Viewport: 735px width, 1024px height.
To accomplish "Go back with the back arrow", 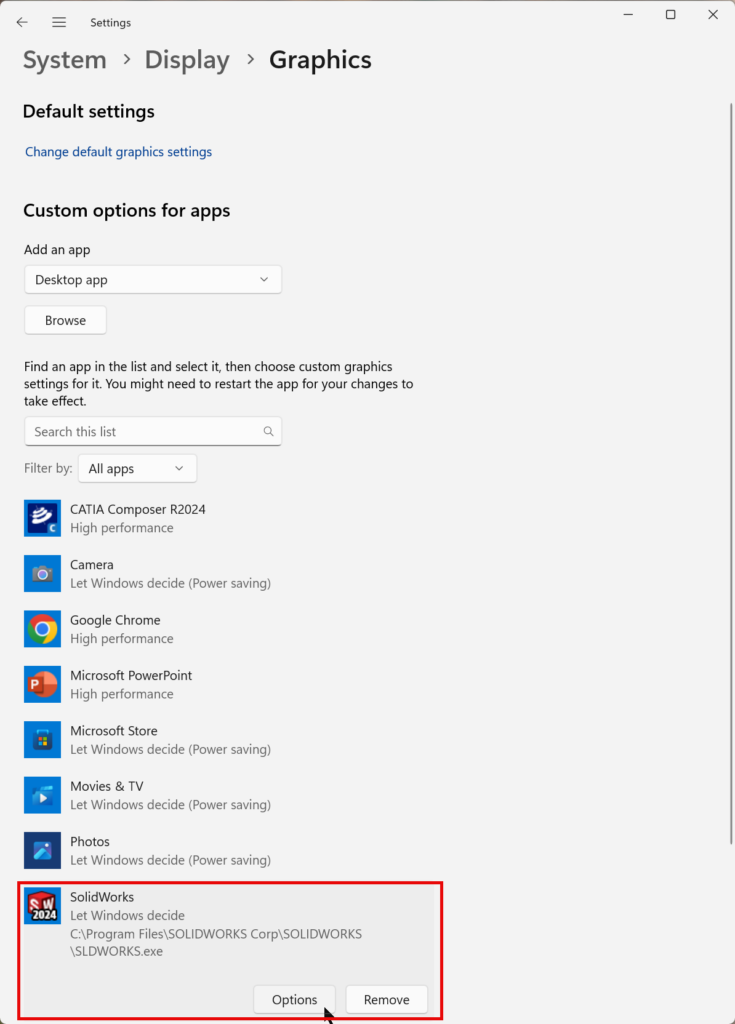I will click(22, 22).
